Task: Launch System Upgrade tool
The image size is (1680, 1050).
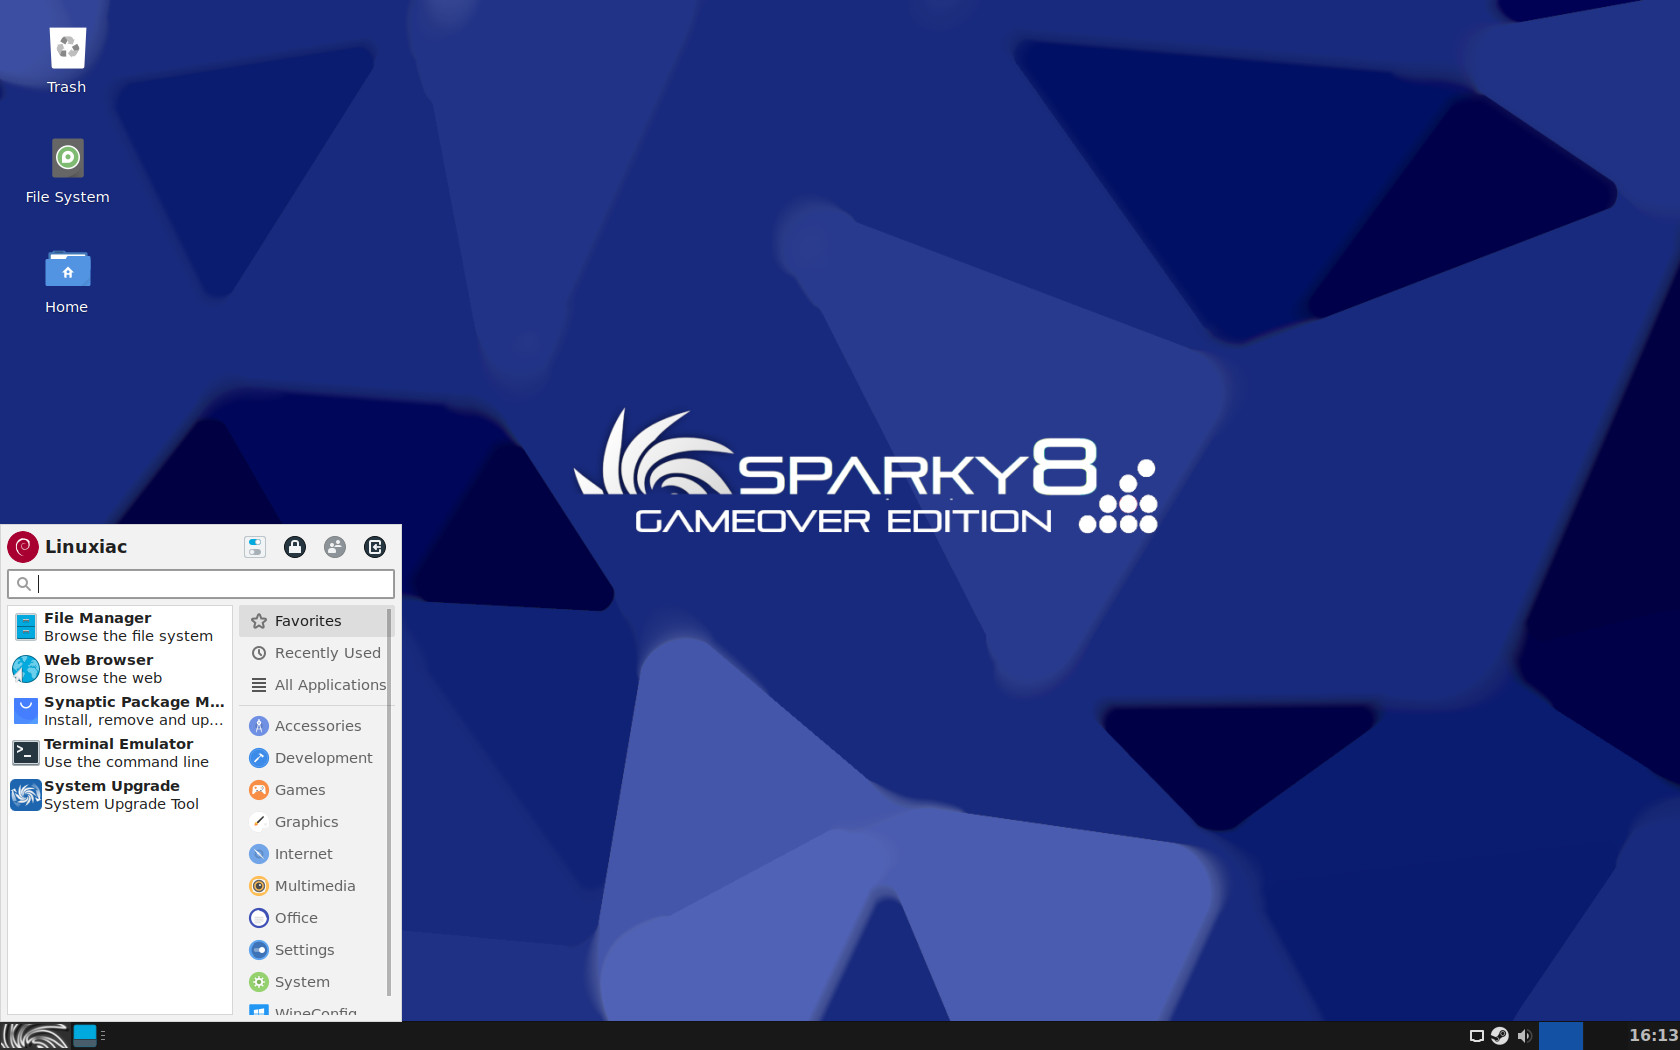Action: pos(120,795)
